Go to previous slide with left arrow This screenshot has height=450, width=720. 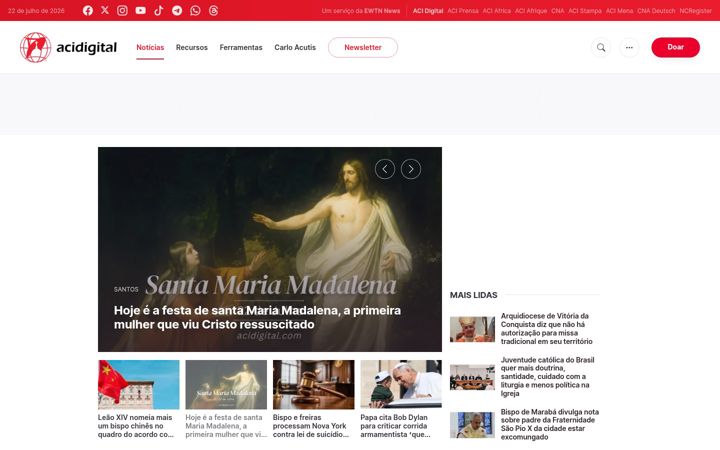pos(385,169)
